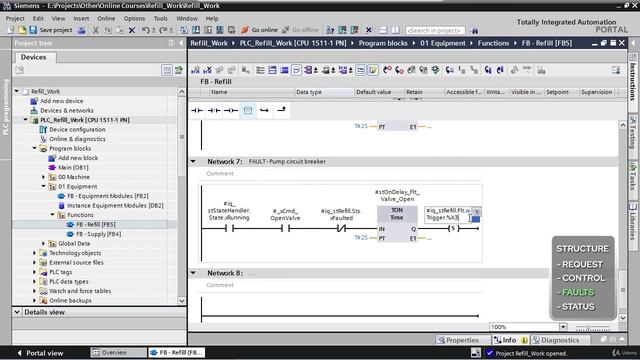Click the New project icon
This screenshot has height=360, width=640.
click(11, 30)
